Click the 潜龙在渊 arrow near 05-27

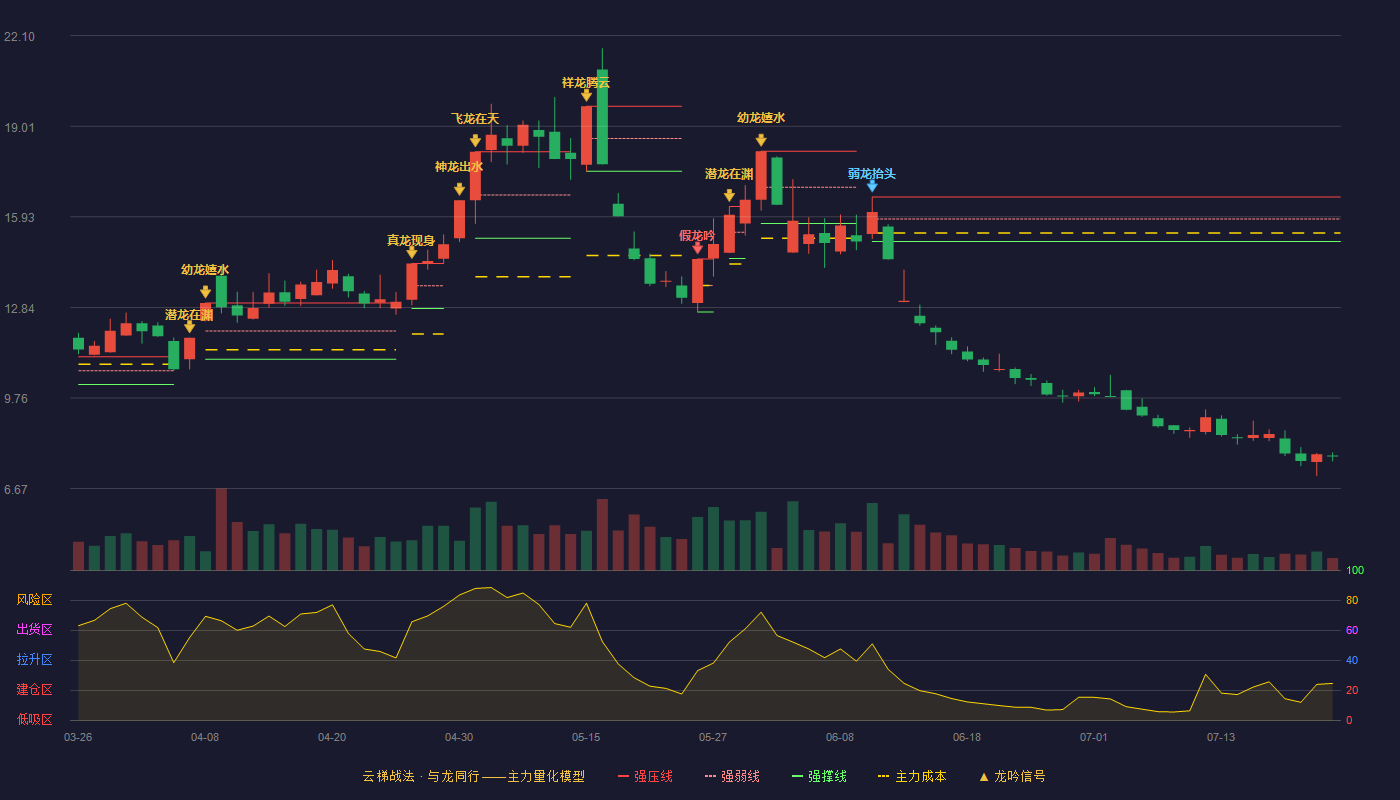pos(729,196)
